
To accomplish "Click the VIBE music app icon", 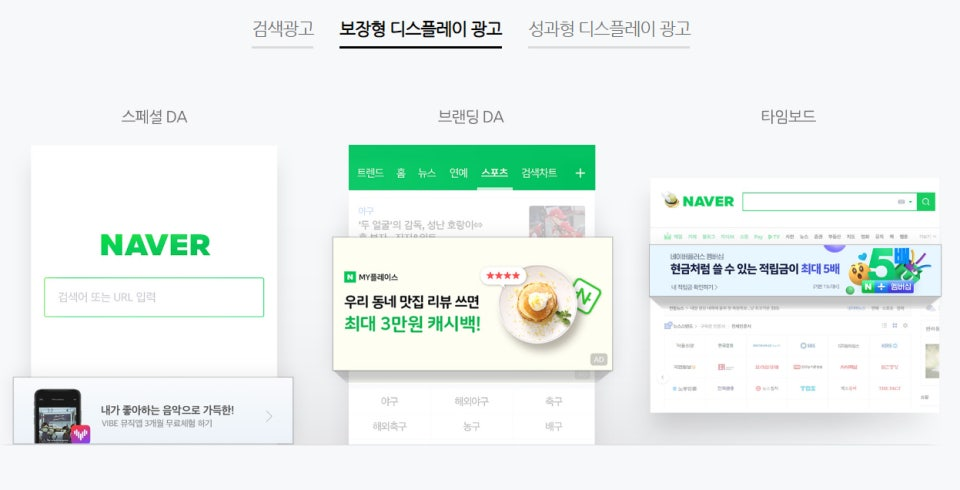I will pyautogui.click(x=80, y=434).
